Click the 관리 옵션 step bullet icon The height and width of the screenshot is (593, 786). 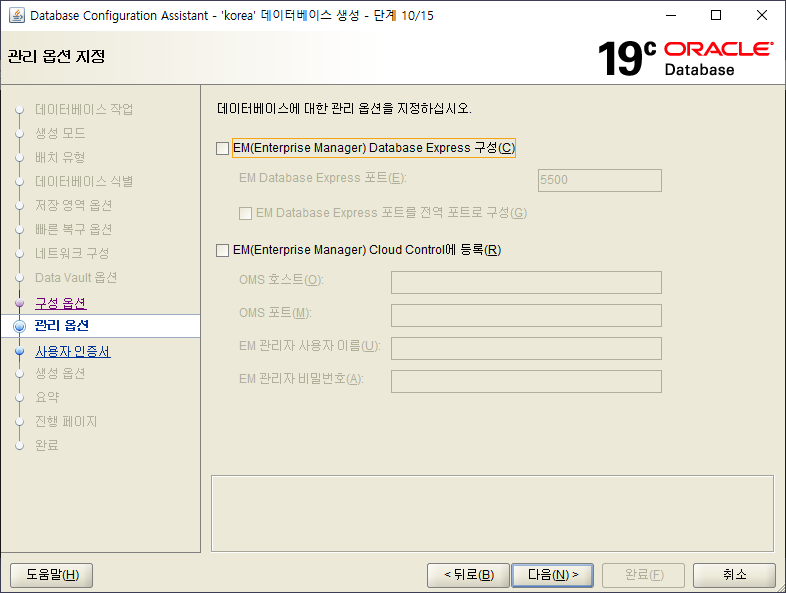coord(20,326)
